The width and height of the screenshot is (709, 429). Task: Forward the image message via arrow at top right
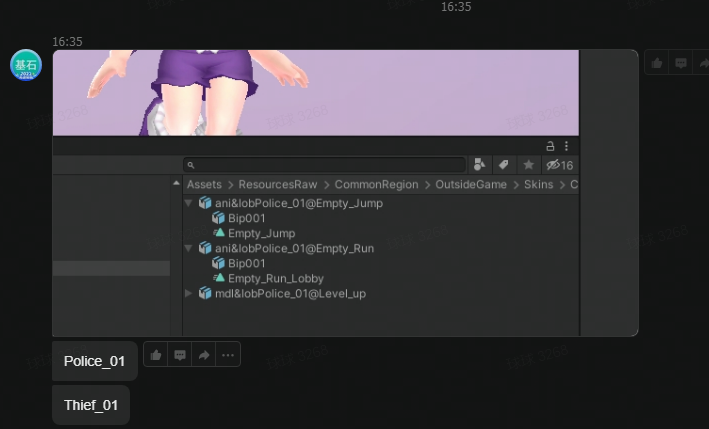pos(703,63)
